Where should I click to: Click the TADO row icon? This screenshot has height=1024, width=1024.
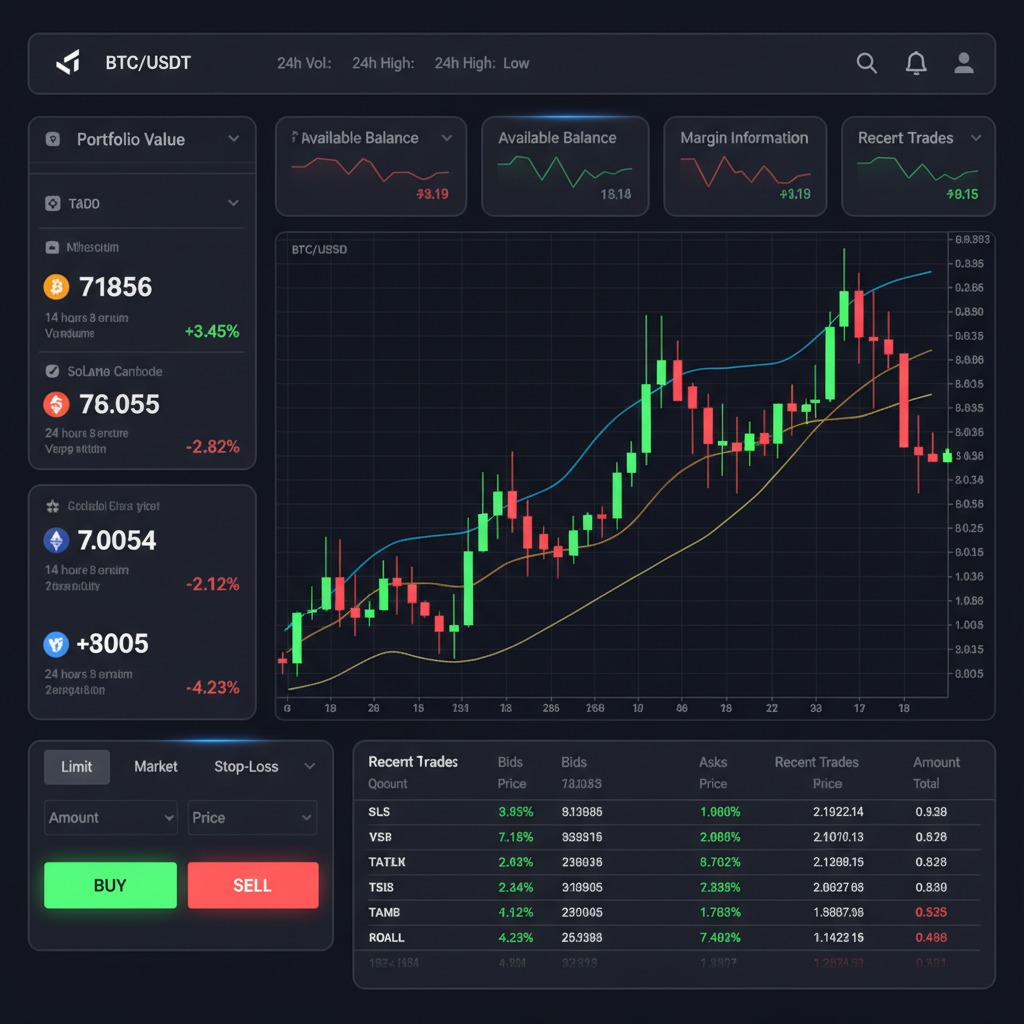coord(53,203)
